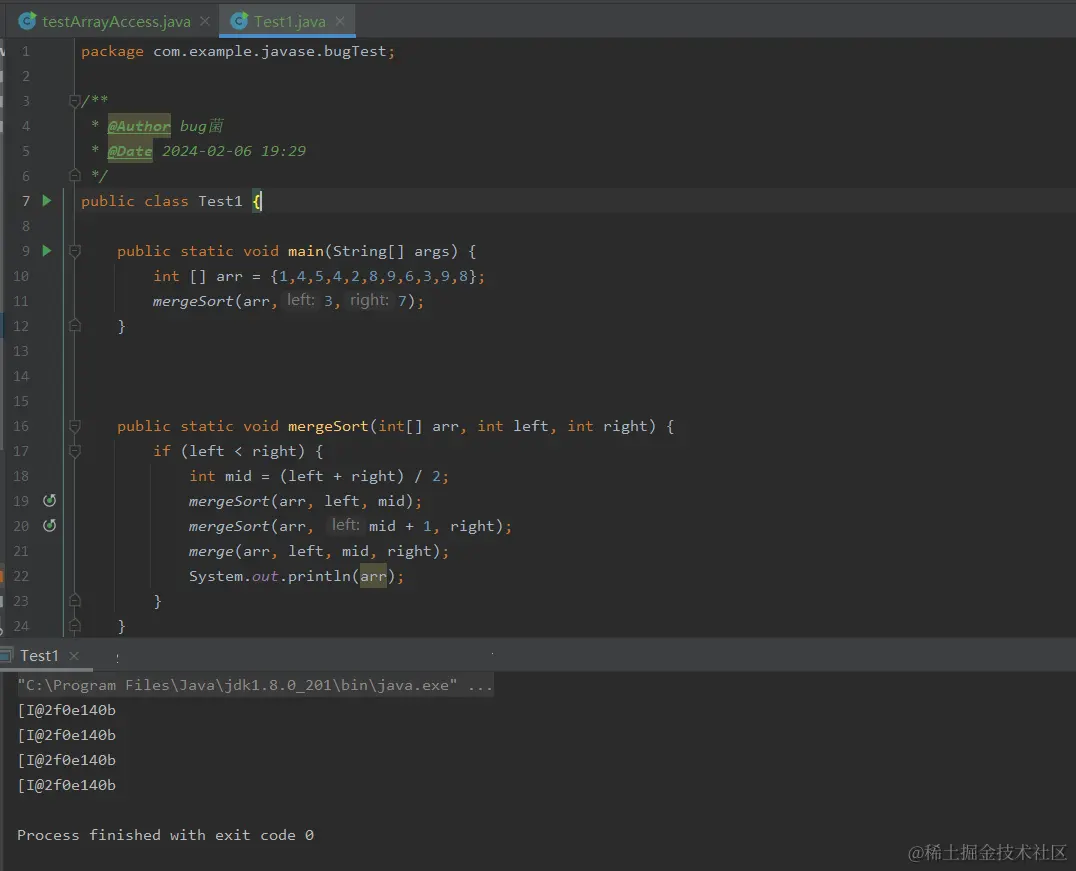Collapse the Javadoc comment fold at line 3
Viewport: 1076px width, 871px height.
[75, 101]
